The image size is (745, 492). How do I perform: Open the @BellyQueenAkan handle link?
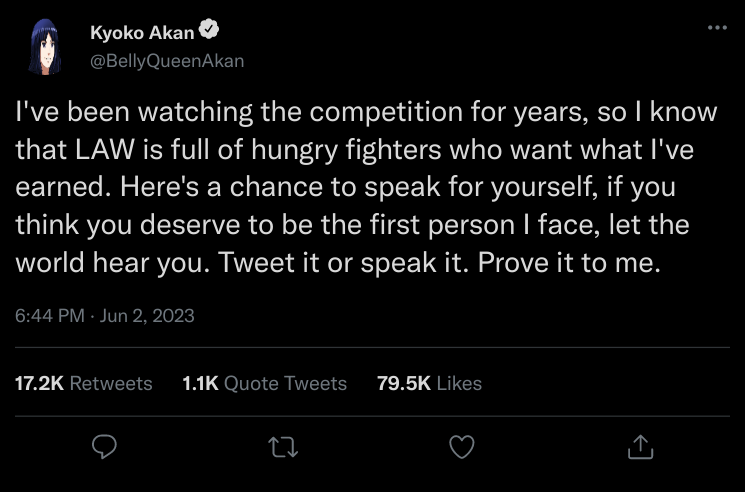[x=167, y=60]
